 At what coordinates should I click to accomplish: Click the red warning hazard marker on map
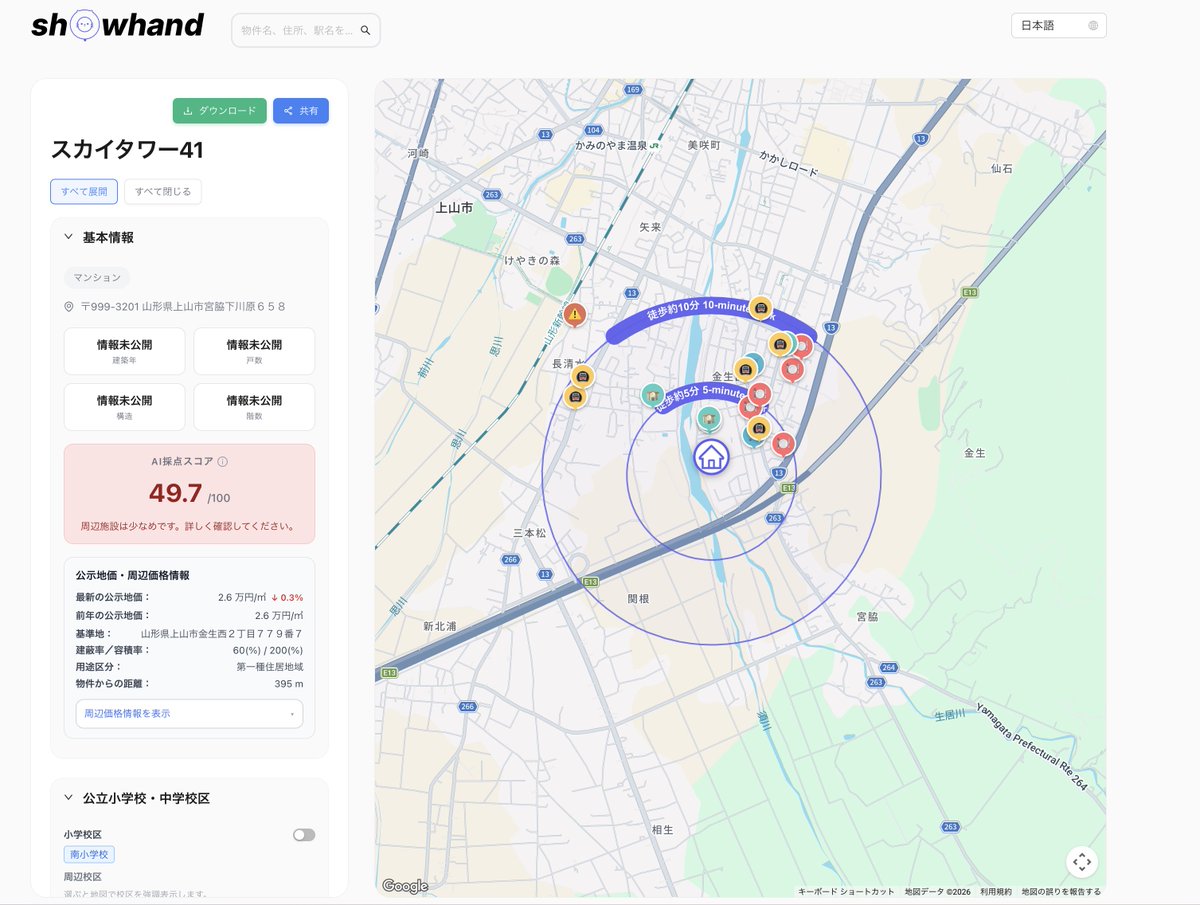[574, 315]
